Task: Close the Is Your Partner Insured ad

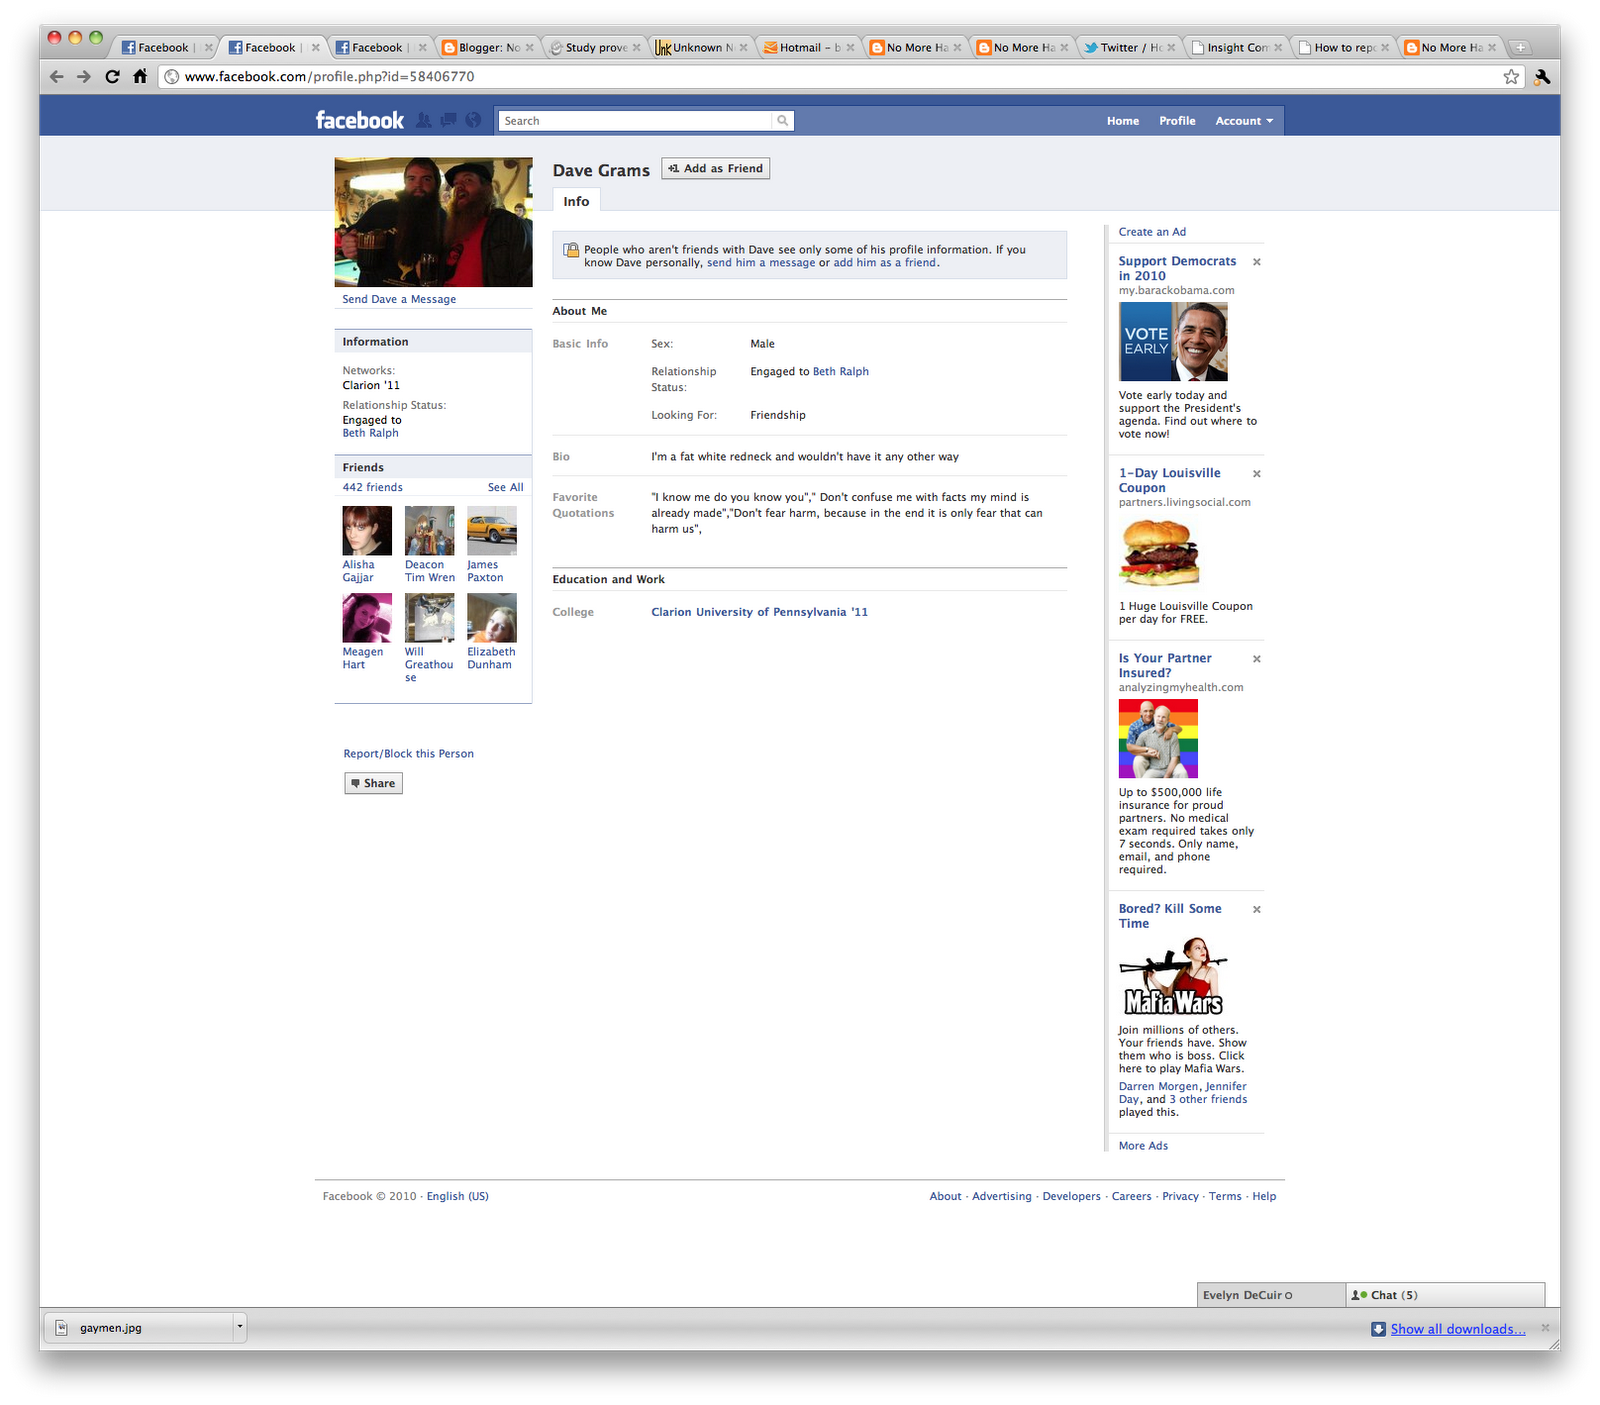Action: 1257,659
